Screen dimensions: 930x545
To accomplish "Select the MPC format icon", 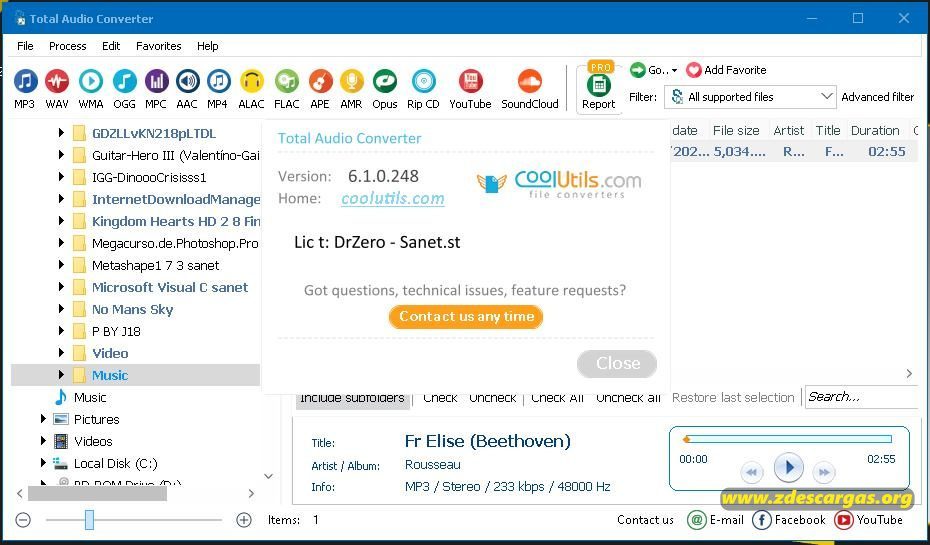I will pyautogui.click(x=156, y=82).
